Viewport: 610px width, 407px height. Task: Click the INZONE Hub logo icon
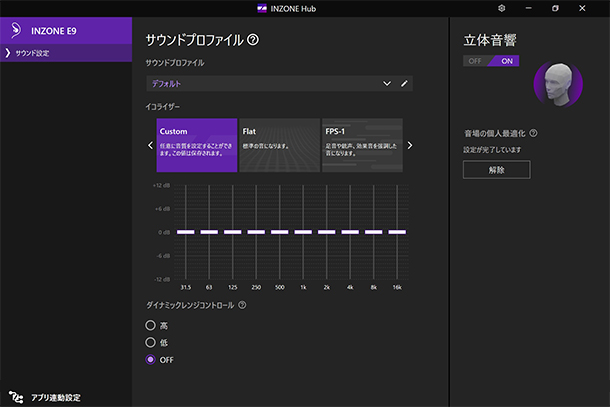coord(262,9)
